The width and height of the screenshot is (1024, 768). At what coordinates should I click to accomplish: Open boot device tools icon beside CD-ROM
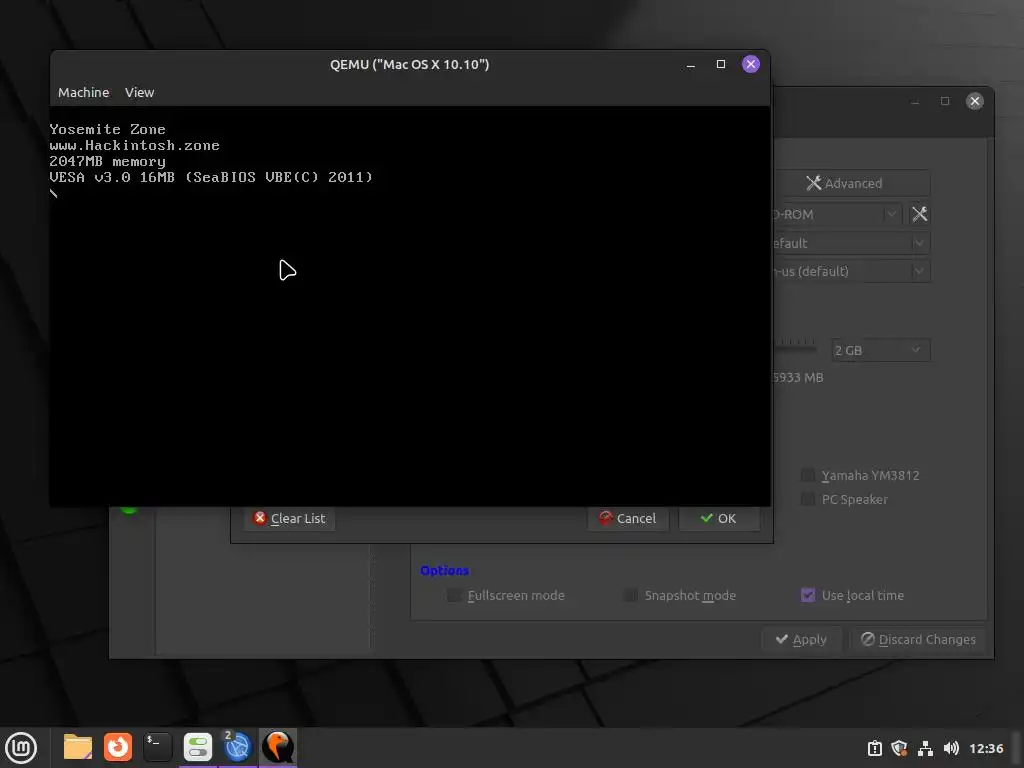pos(920,214)
